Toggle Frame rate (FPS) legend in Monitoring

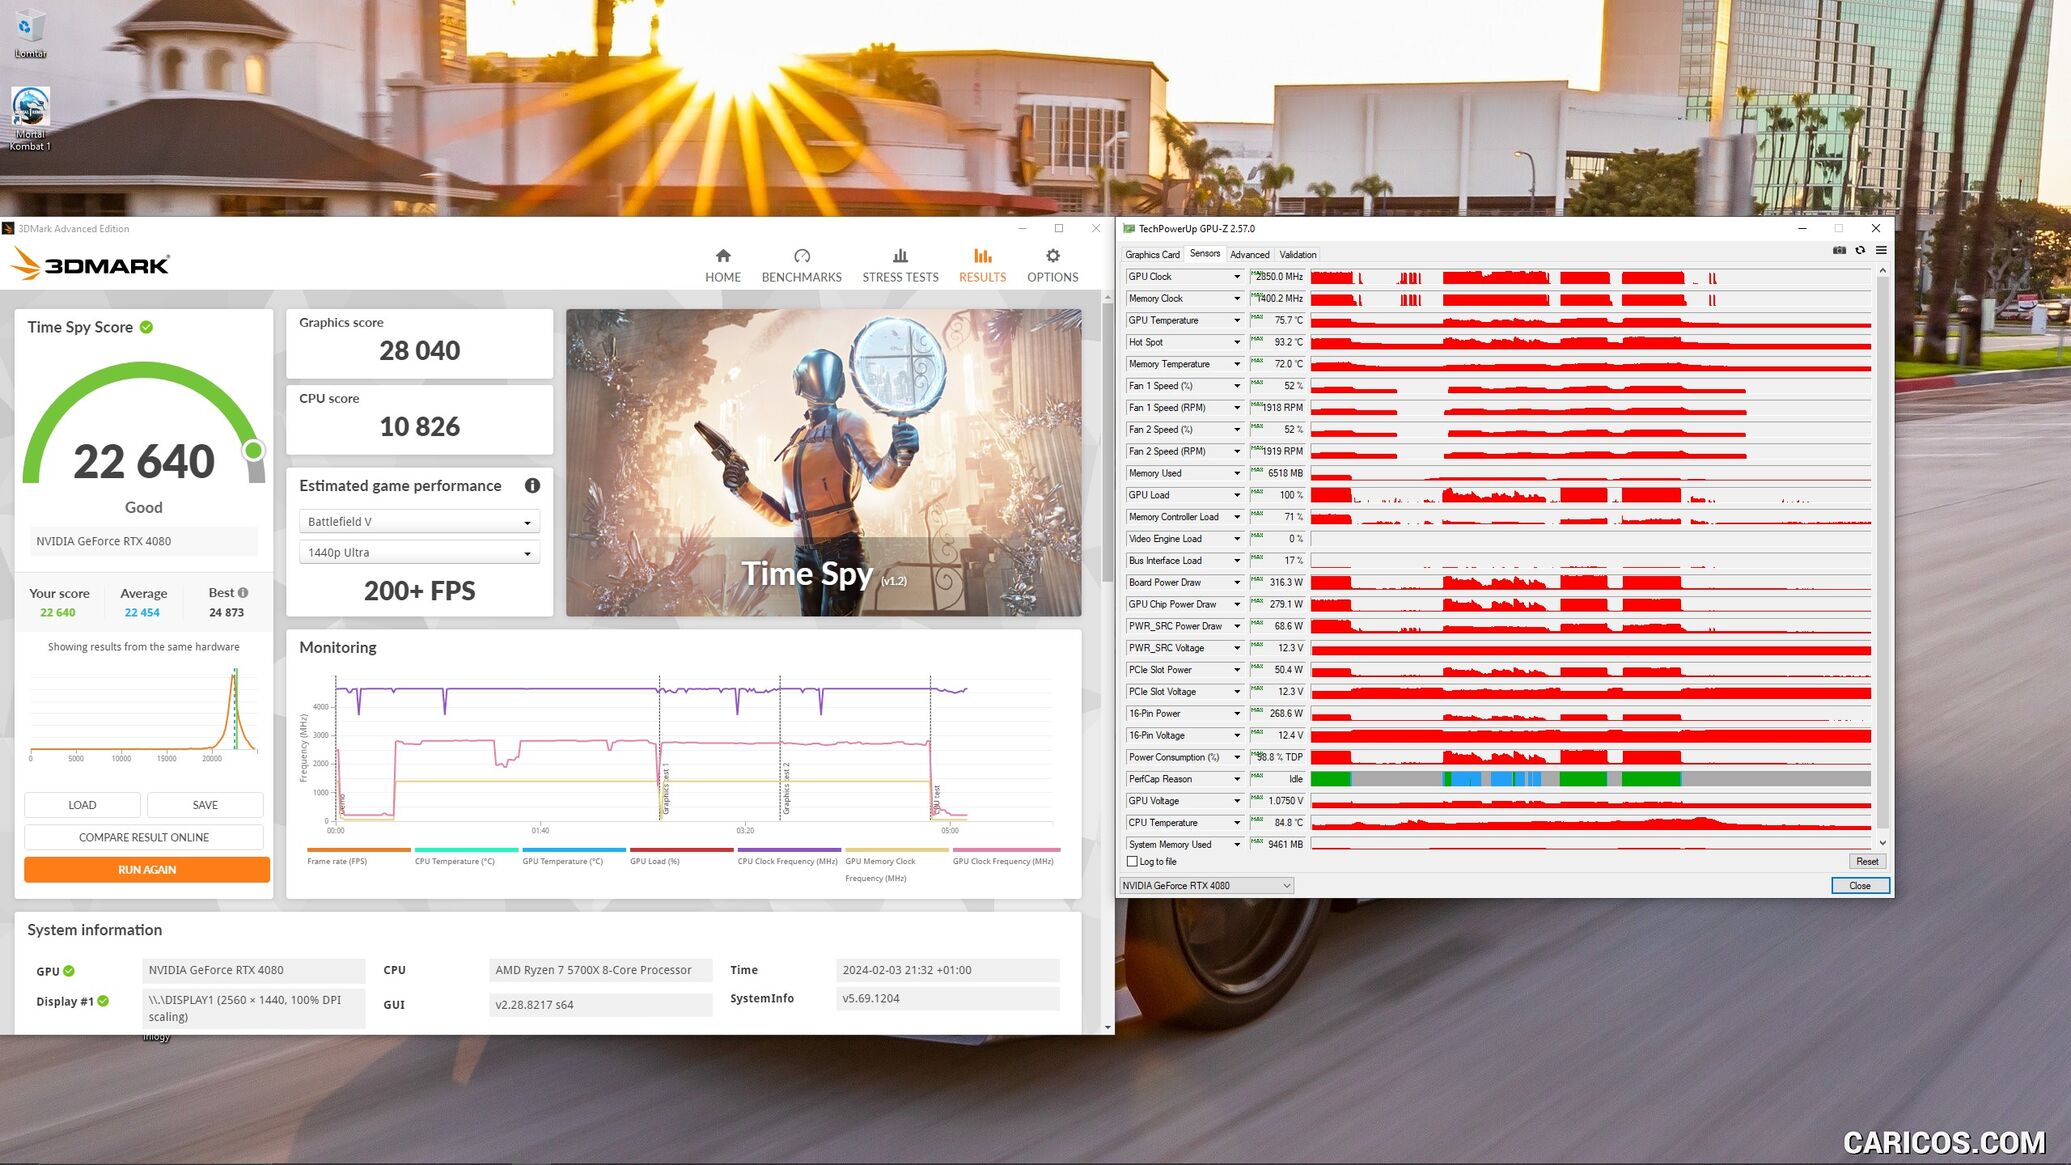coord(358,856)
